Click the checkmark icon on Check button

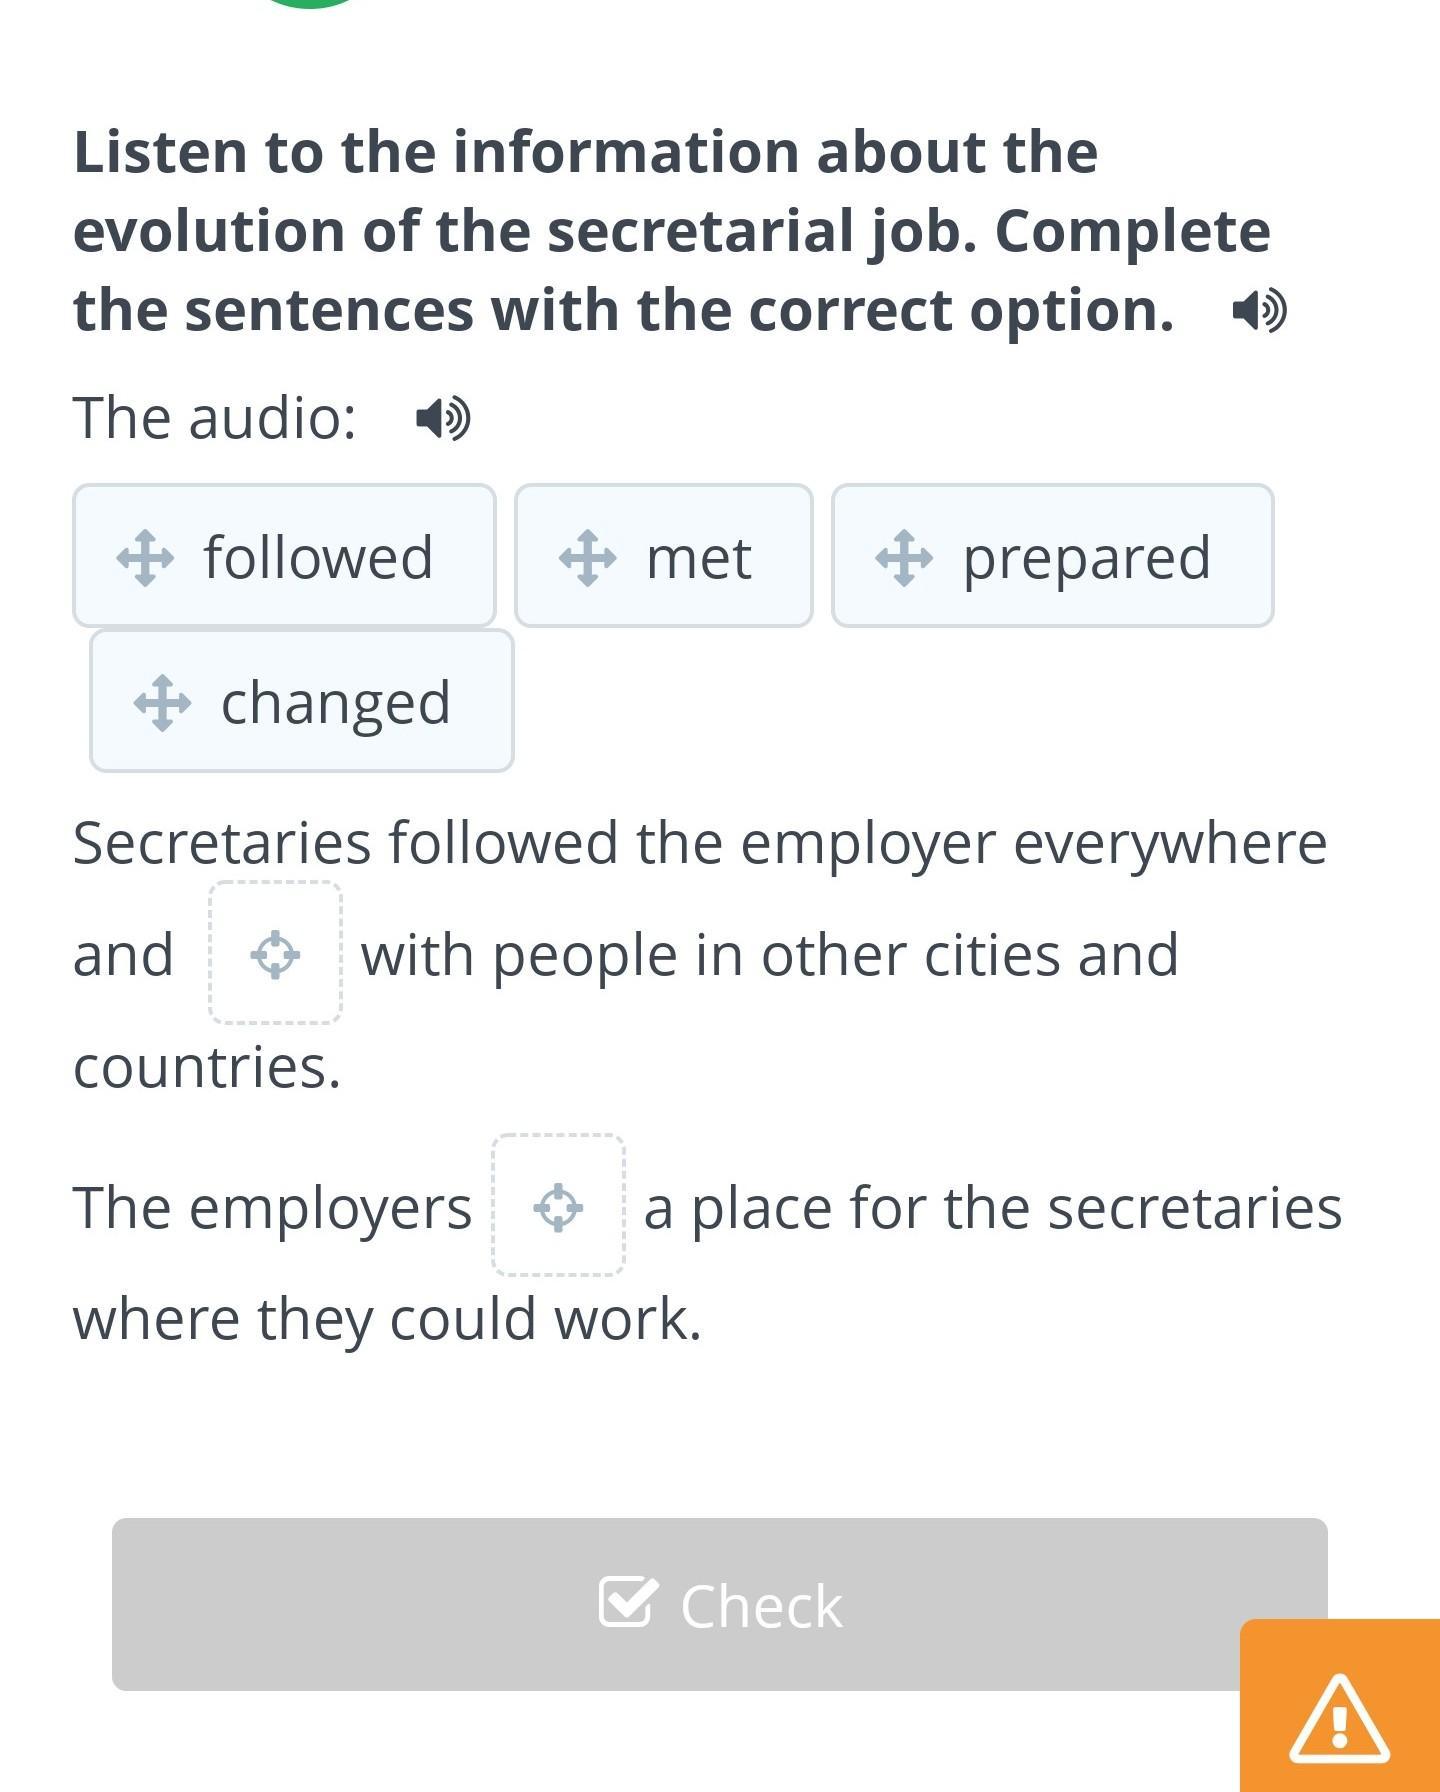coord(628,1603)
